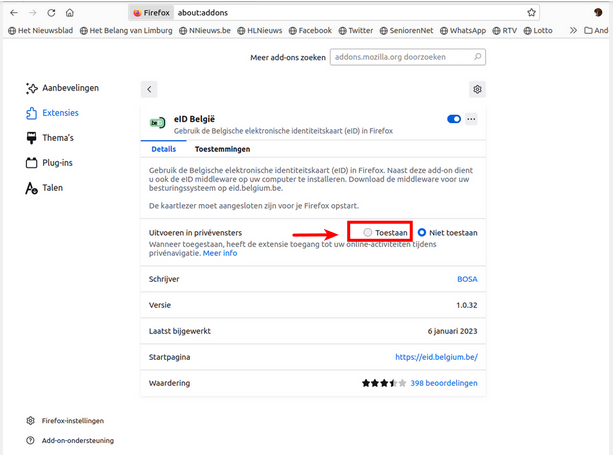Open the three-dot more options menu for eID België
This screenshot has width=613, height=455.
(471, 119)
